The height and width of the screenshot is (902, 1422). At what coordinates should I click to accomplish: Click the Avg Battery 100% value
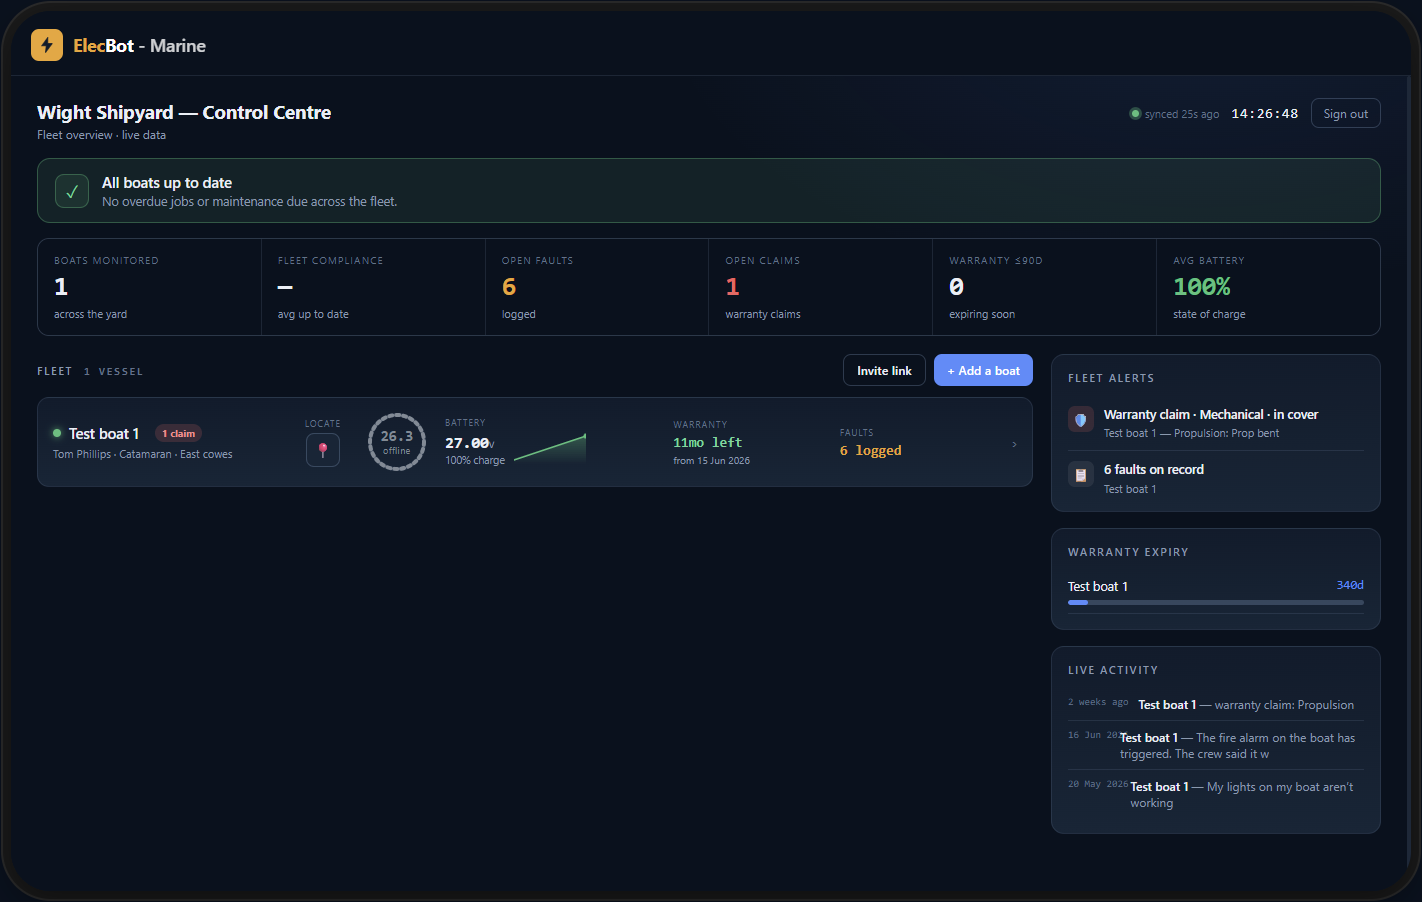pyautogui.click(x=1202, y=287)
